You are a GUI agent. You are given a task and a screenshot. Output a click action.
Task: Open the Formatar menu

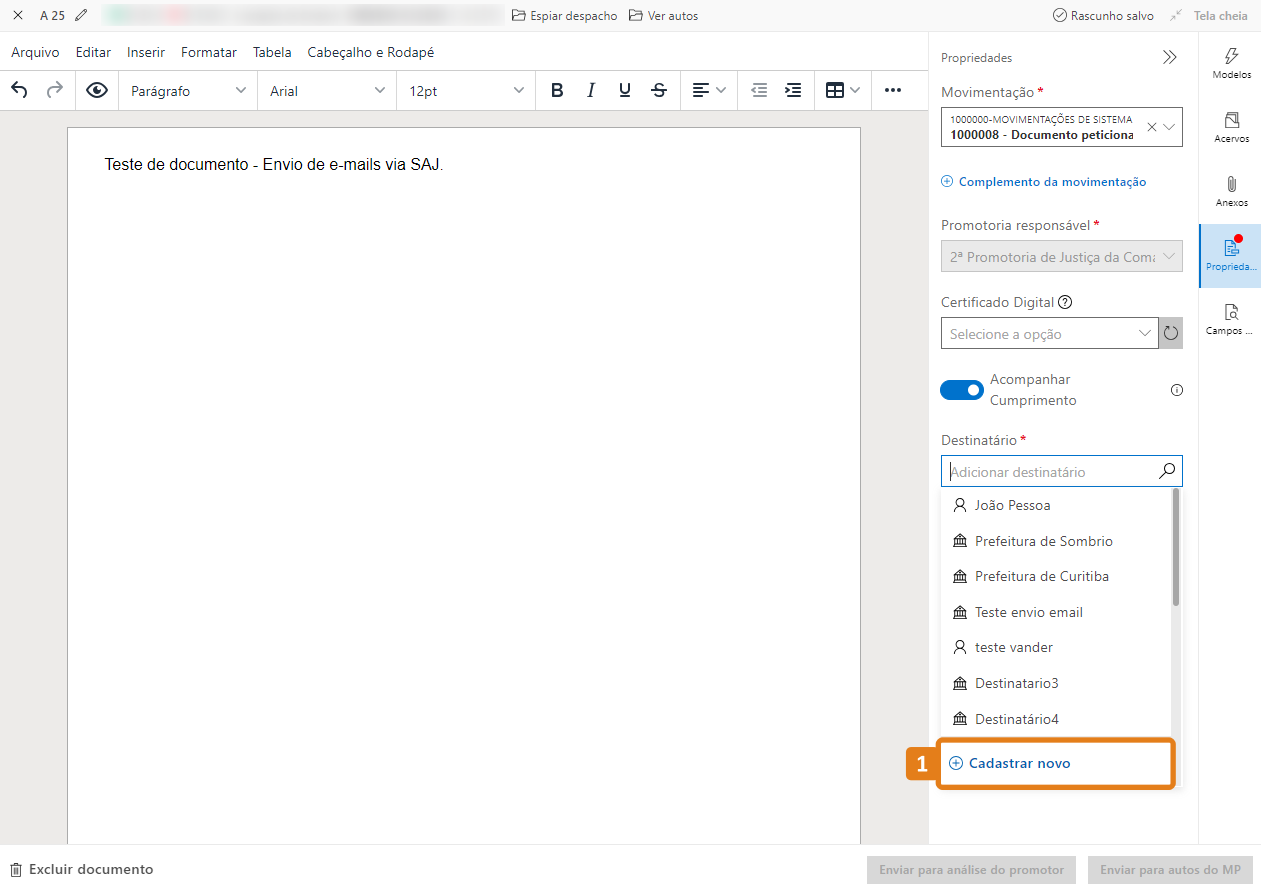(208, 52)
